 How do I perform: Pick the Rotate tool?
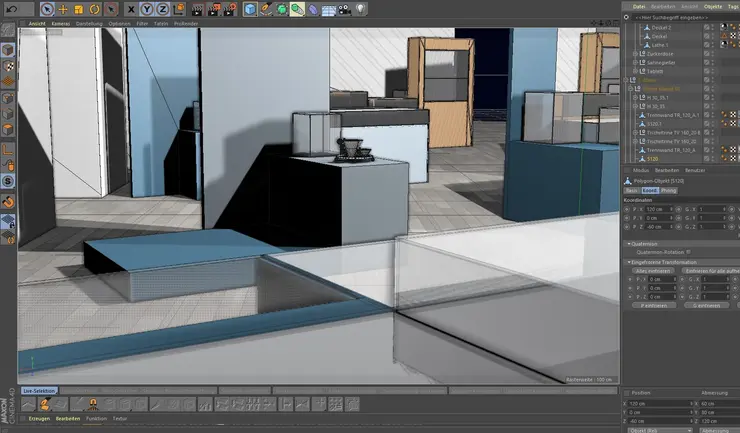(x=95, y=9)
